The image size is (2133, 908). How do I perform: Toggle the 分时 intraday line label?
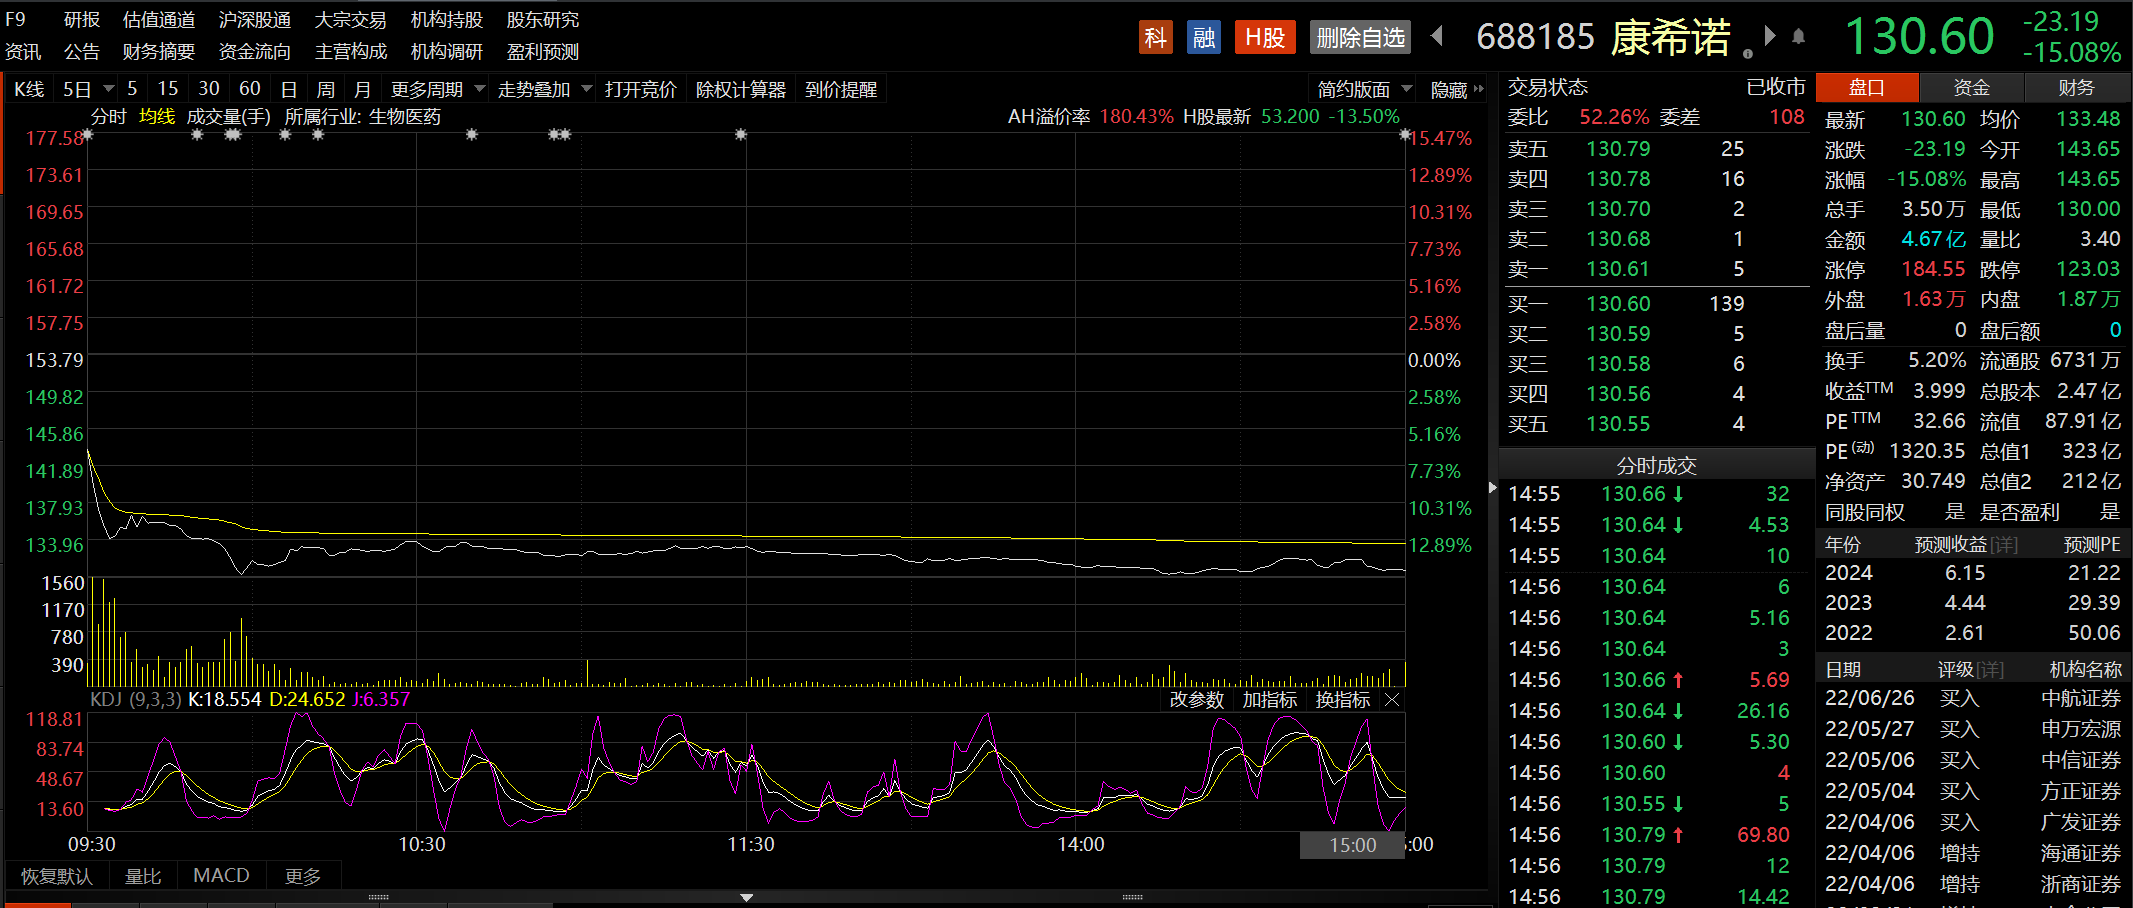click(x=108, y=117)
